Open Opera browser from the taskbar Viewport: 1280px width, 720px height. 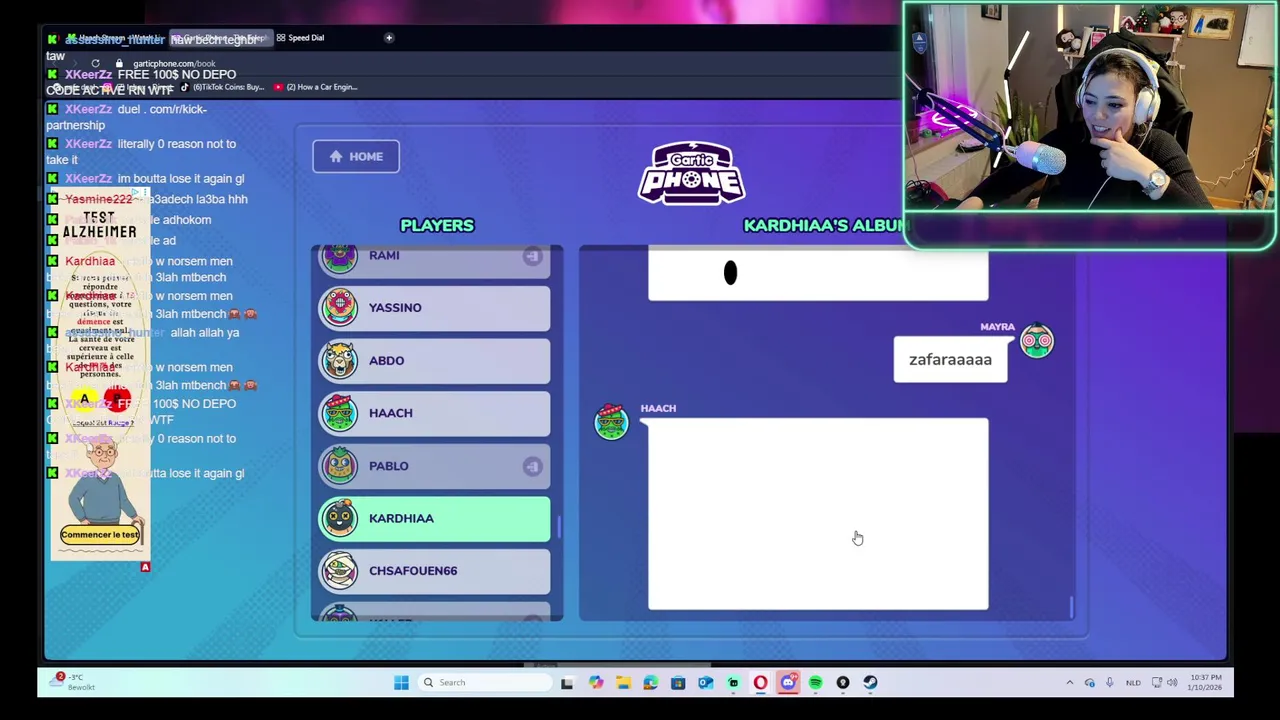760,683
